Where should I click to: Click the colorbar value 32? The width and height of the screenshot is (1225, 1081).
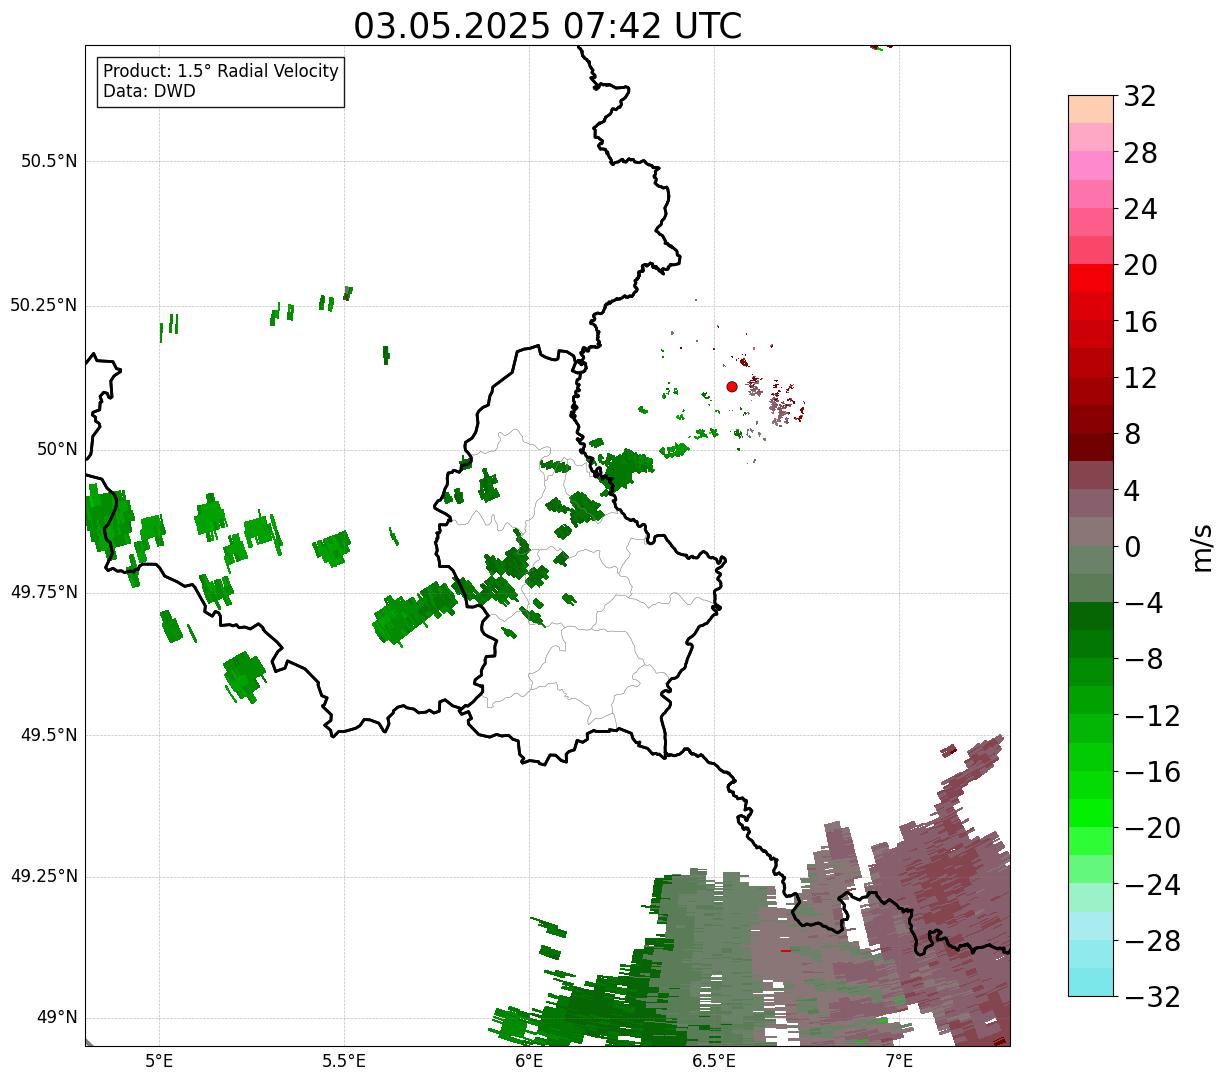[x=1140, y=97]
